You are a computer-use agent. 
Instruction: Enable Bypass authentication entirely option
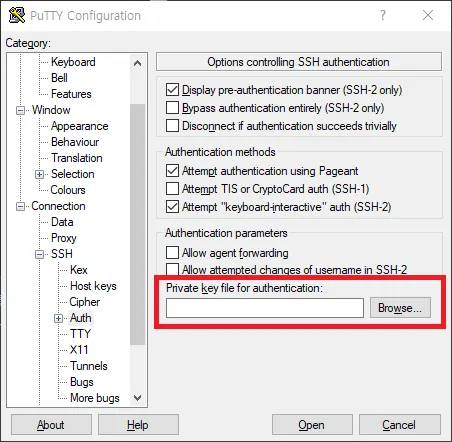172,108
